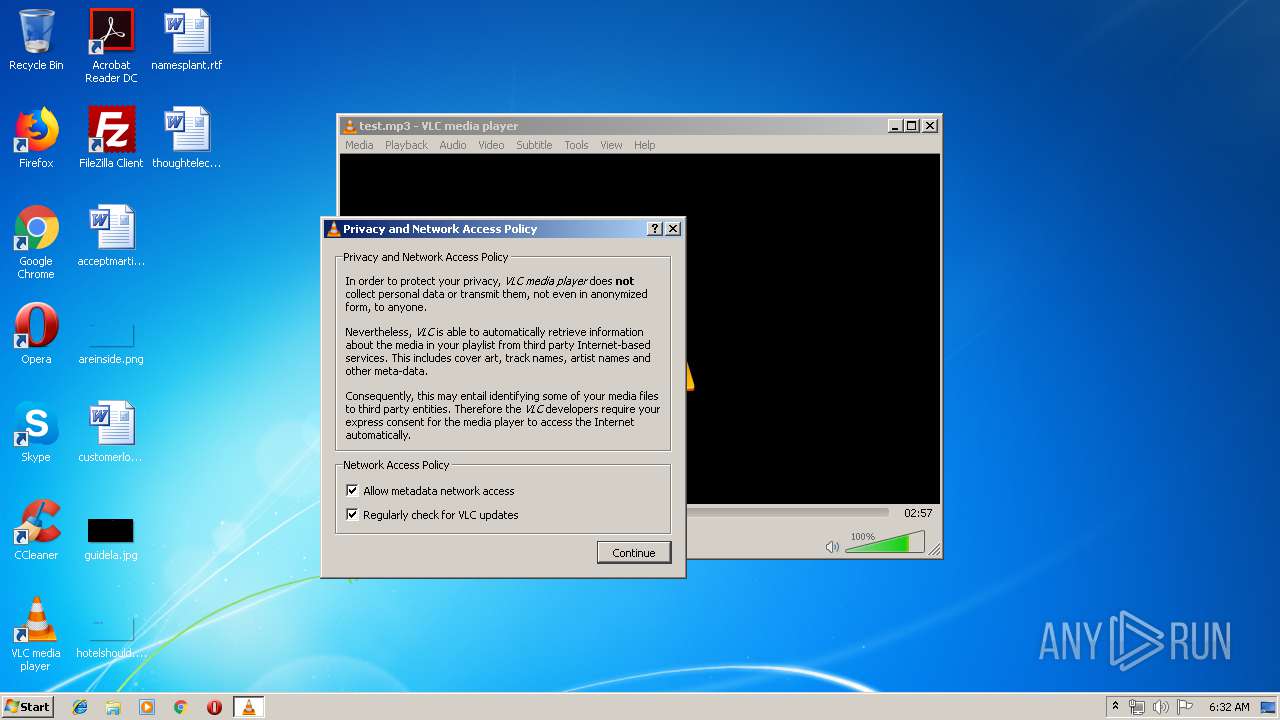Open the Tools menu in VLC

click(x=576, y=145)
